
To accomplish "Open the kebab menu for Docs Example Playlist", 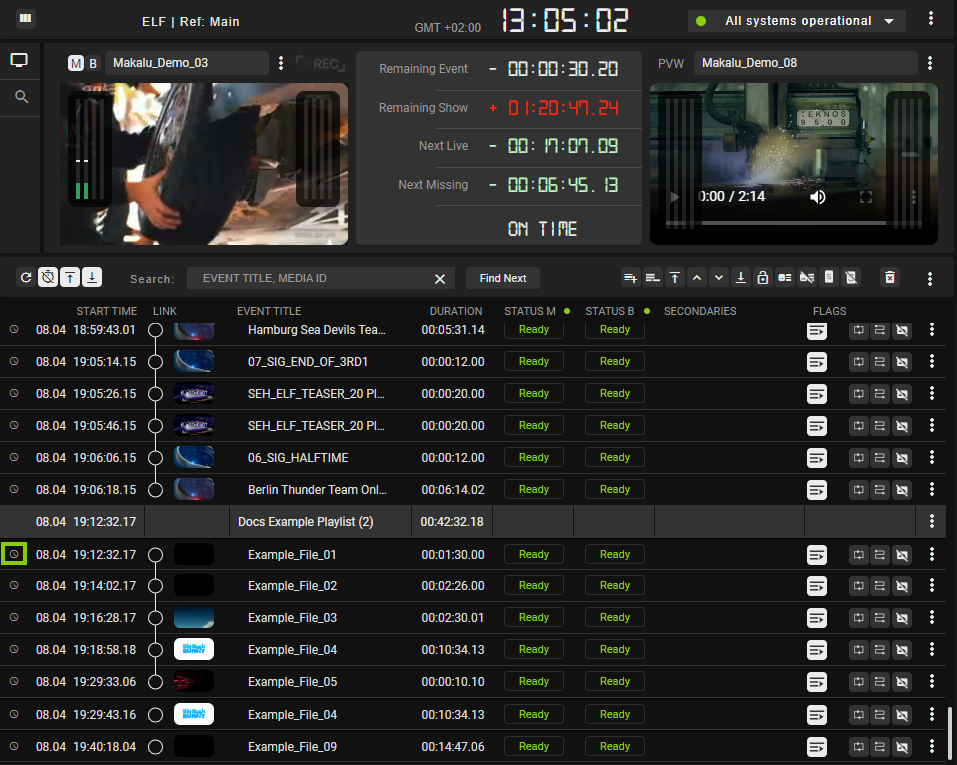I will [932, 521].
